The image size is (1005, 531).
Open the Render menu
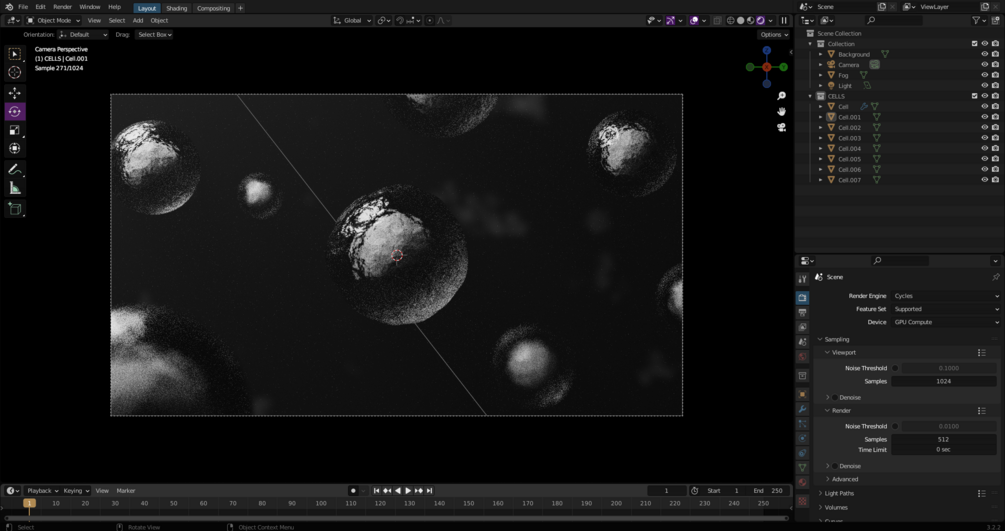coord(62,7)
